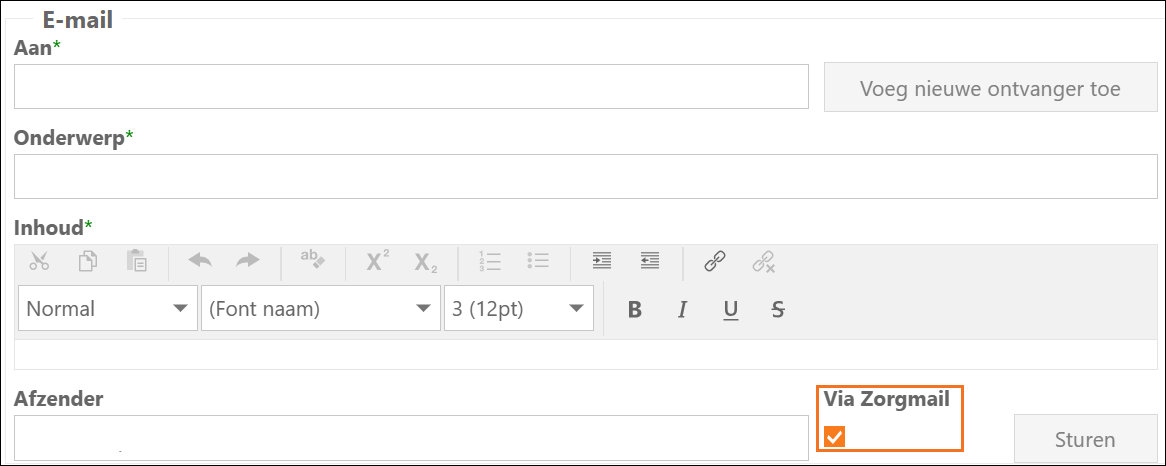Toggle Bold formatting
1166x466 pixels.
pos(634,309)
